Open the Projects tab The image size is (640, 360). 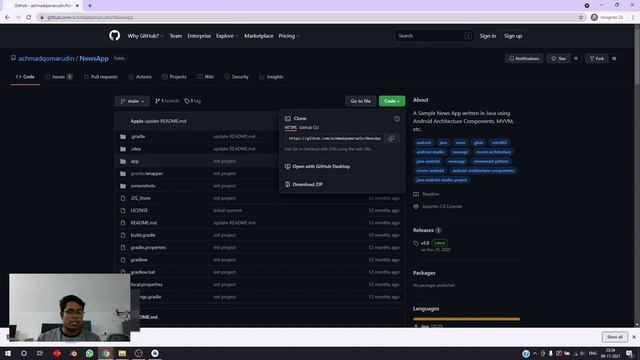[174, 77]
